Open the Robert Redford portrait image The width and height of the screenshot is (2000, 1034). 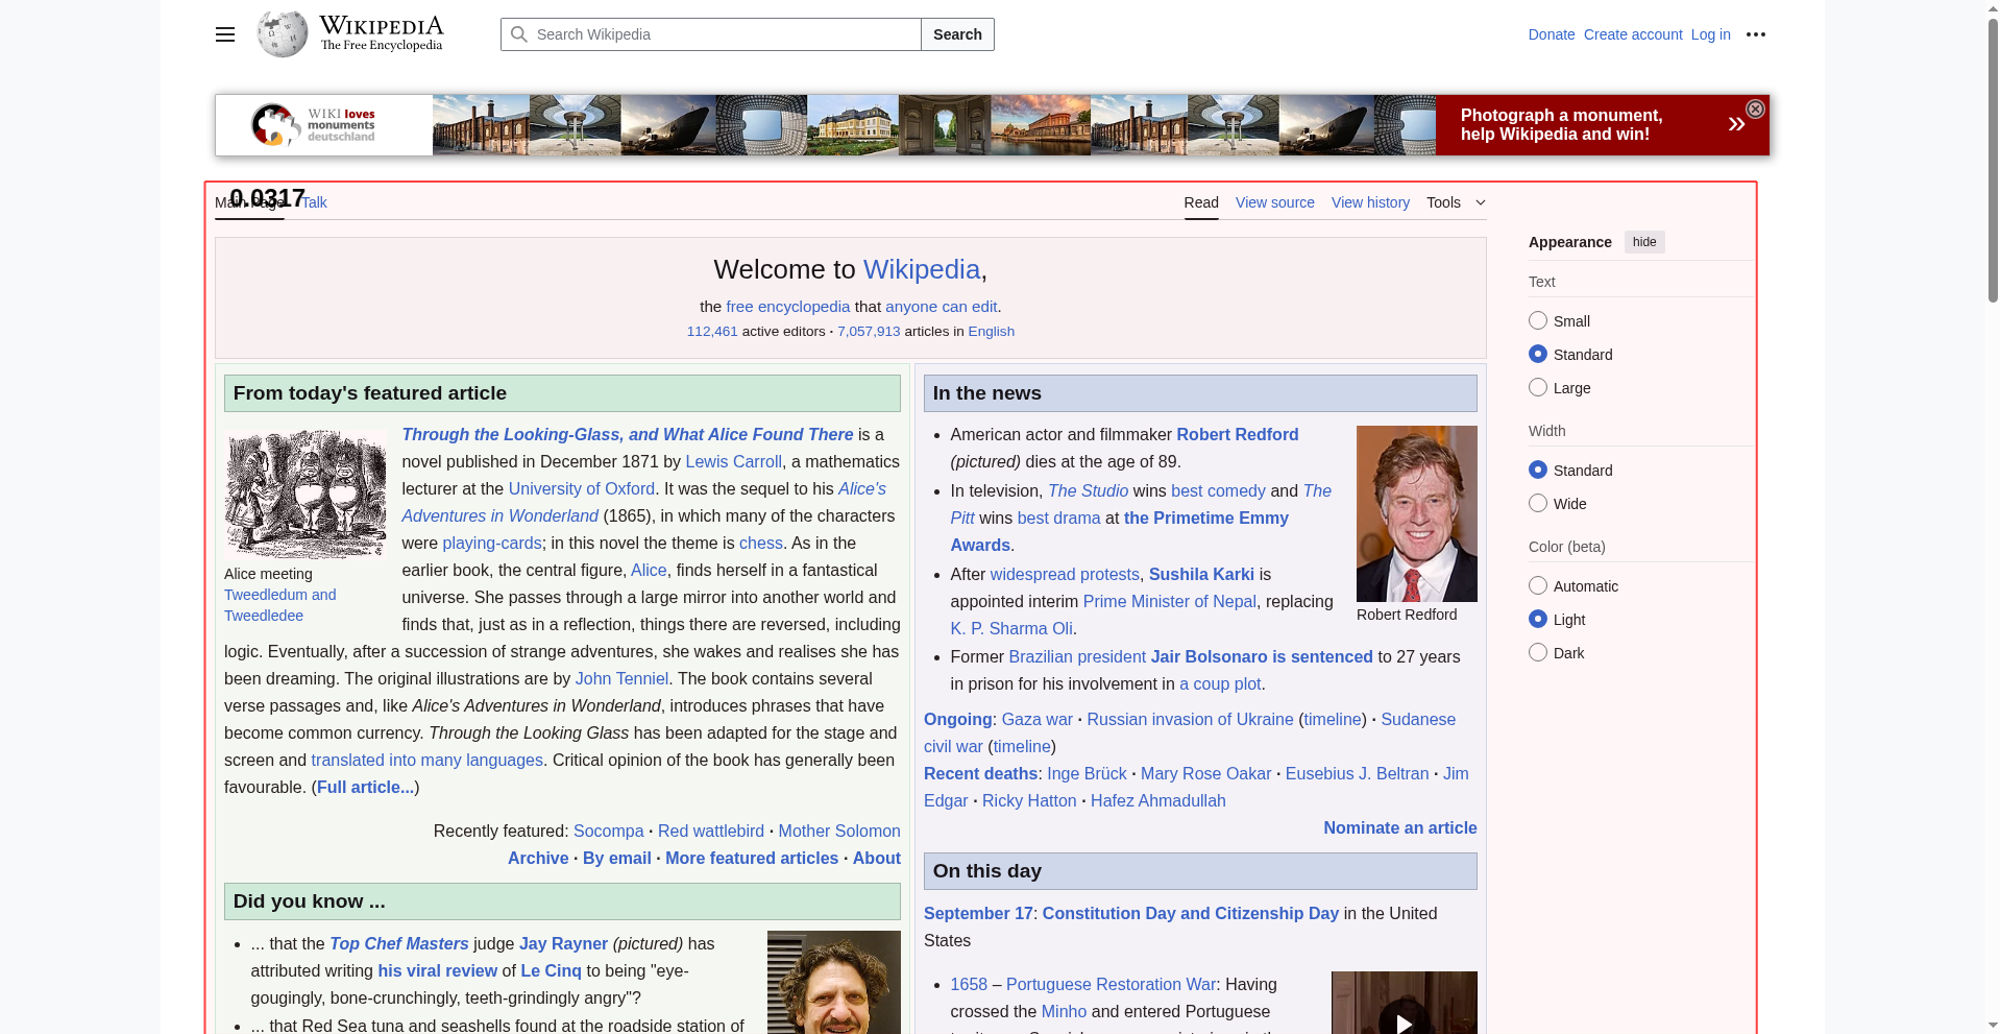(x=1416, y=514)
